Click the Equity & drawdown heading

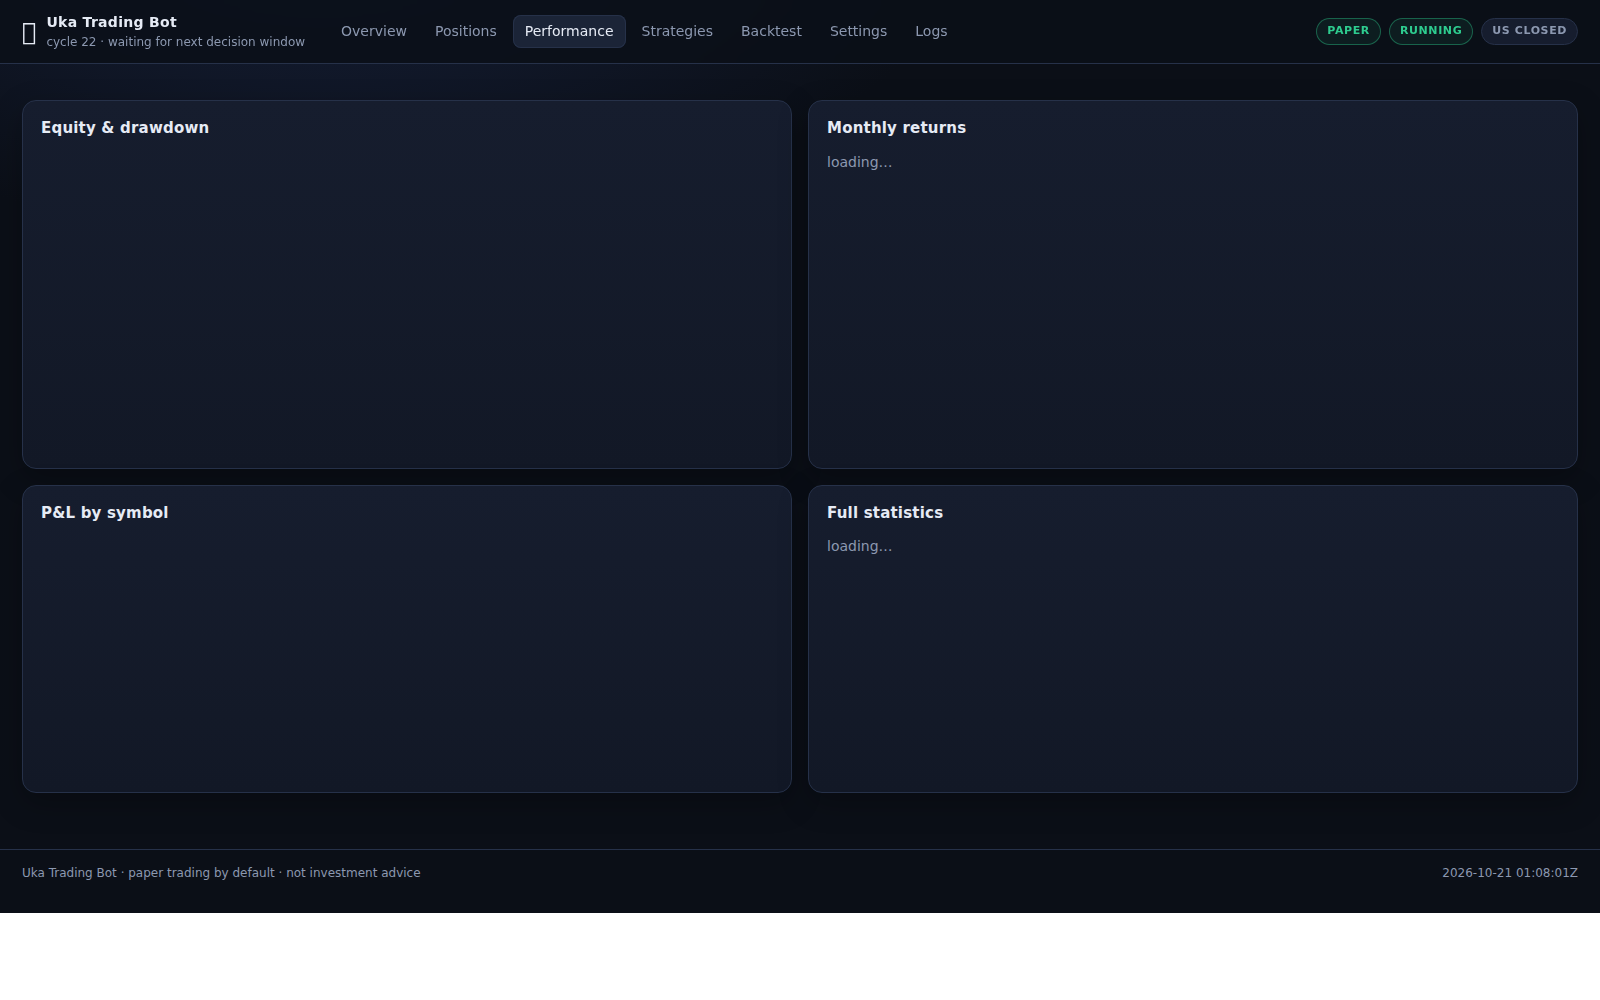pyautogui.click(x=125, y=128)
